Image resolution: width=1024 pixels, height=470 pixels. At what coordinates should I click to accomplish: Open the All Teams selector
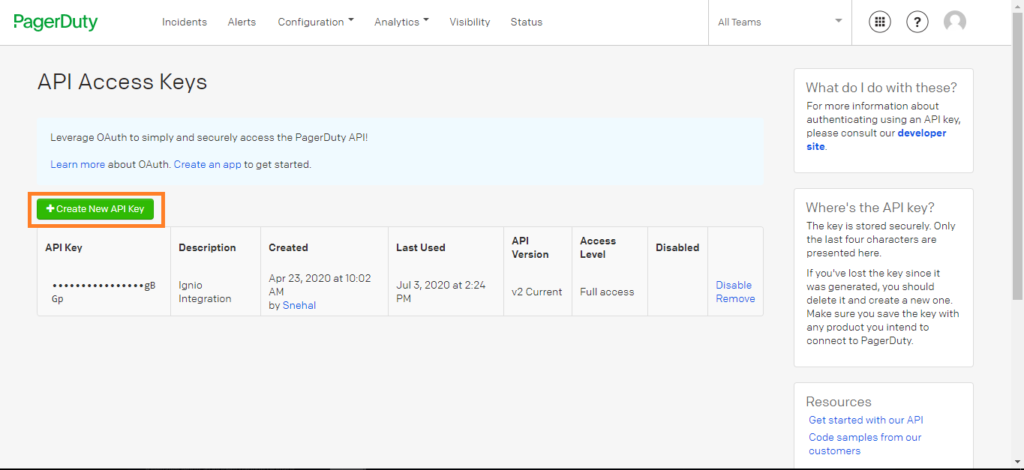779,22
